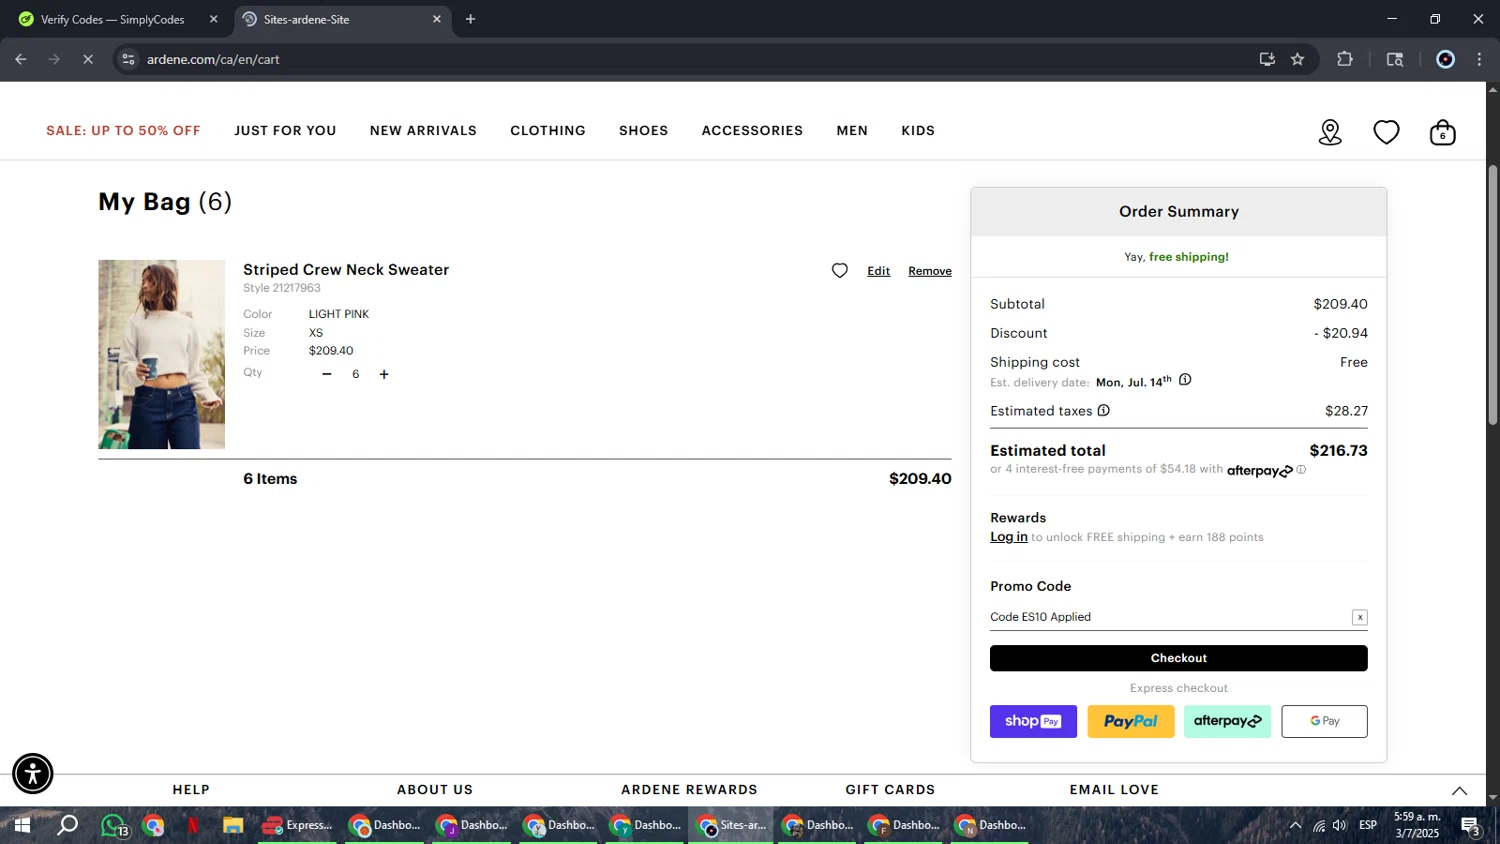Open Striped Crew Neck Sweater product title
1500x844 pixels.
tap(346, 270)
